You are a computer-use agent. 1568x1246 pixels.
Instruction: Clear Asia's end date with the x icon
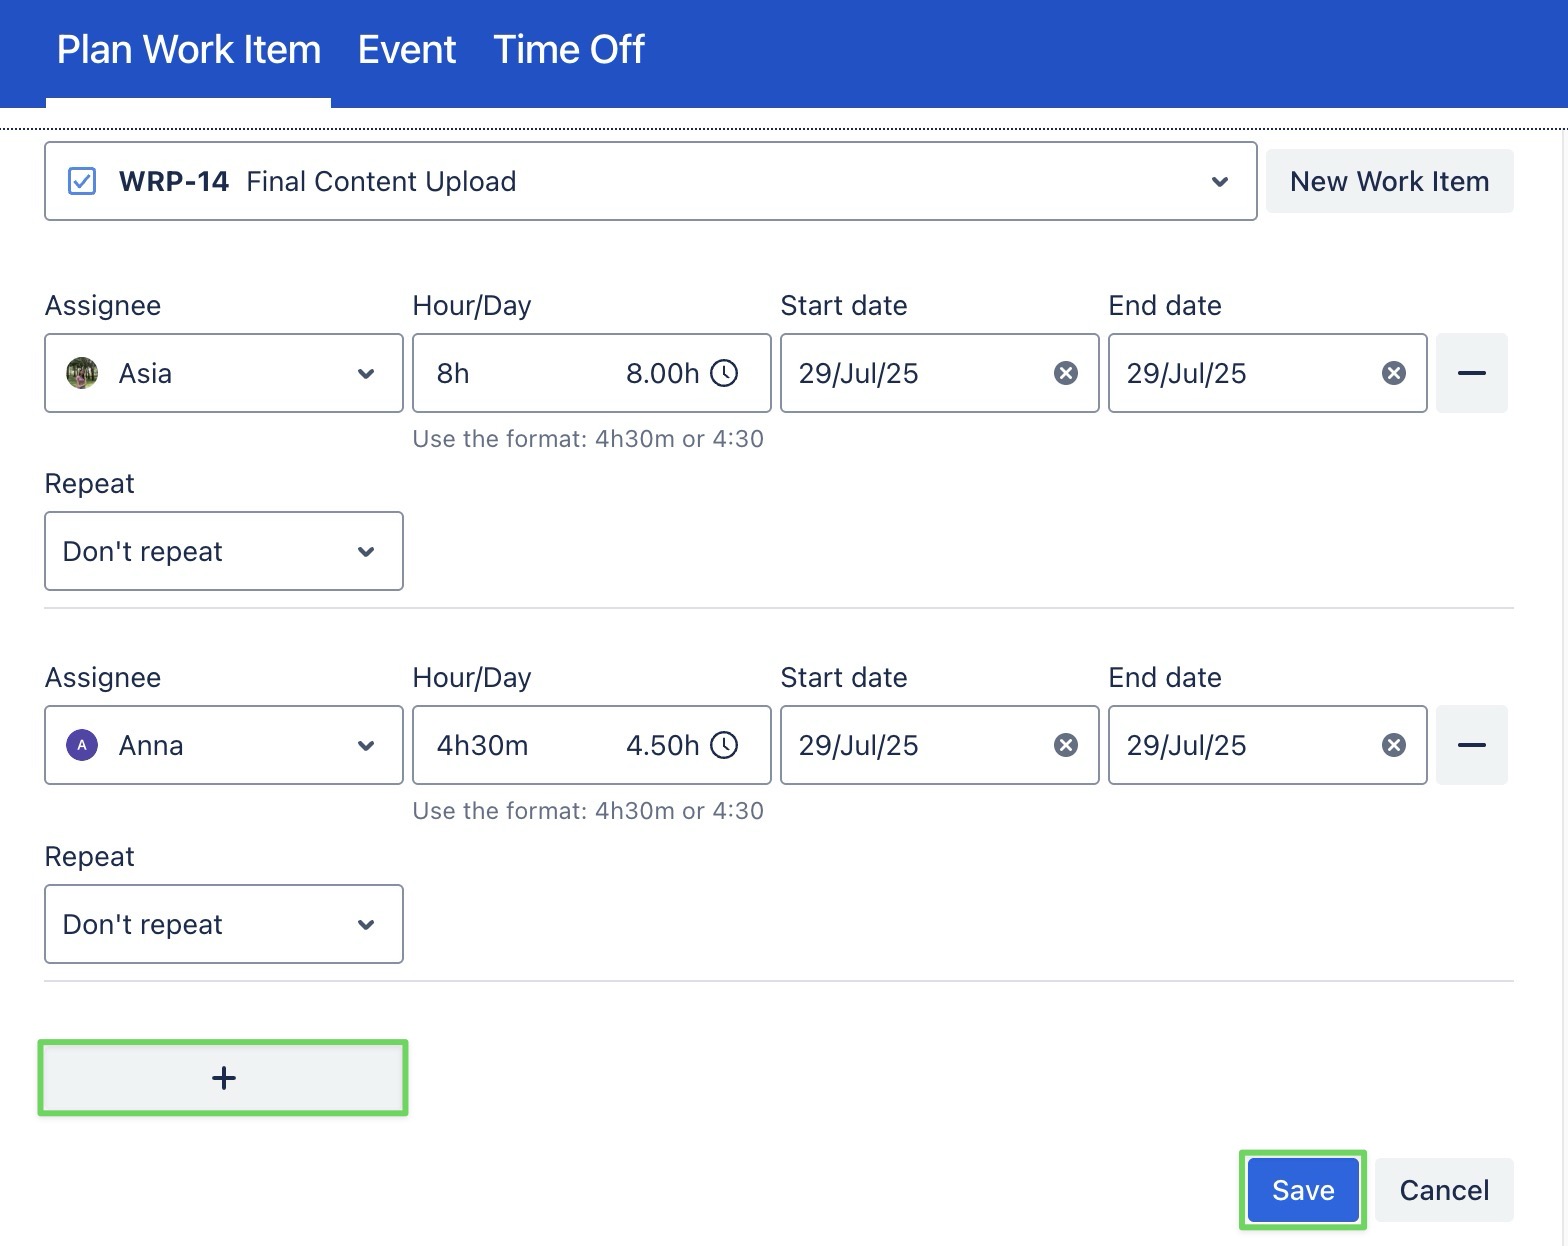coord(1393,373)
